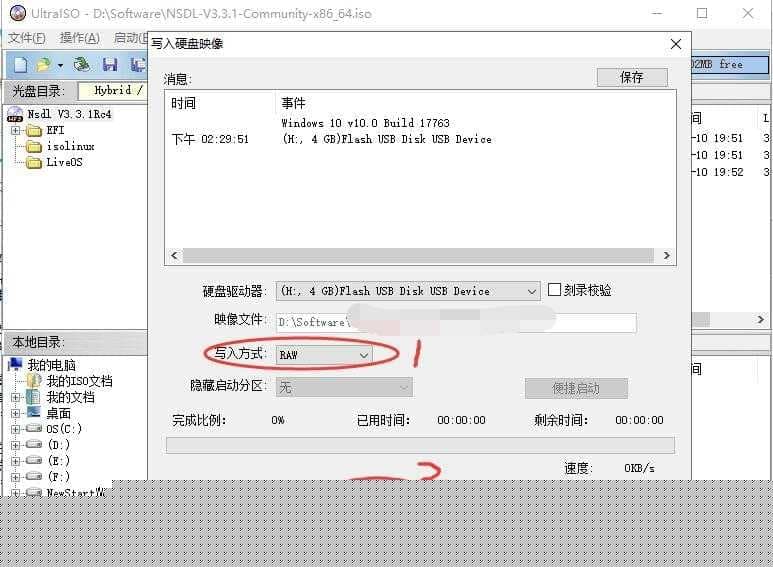Click the main window right scroll arrow
Viewport: 773px width, 567px height.
tap(761, 319)
